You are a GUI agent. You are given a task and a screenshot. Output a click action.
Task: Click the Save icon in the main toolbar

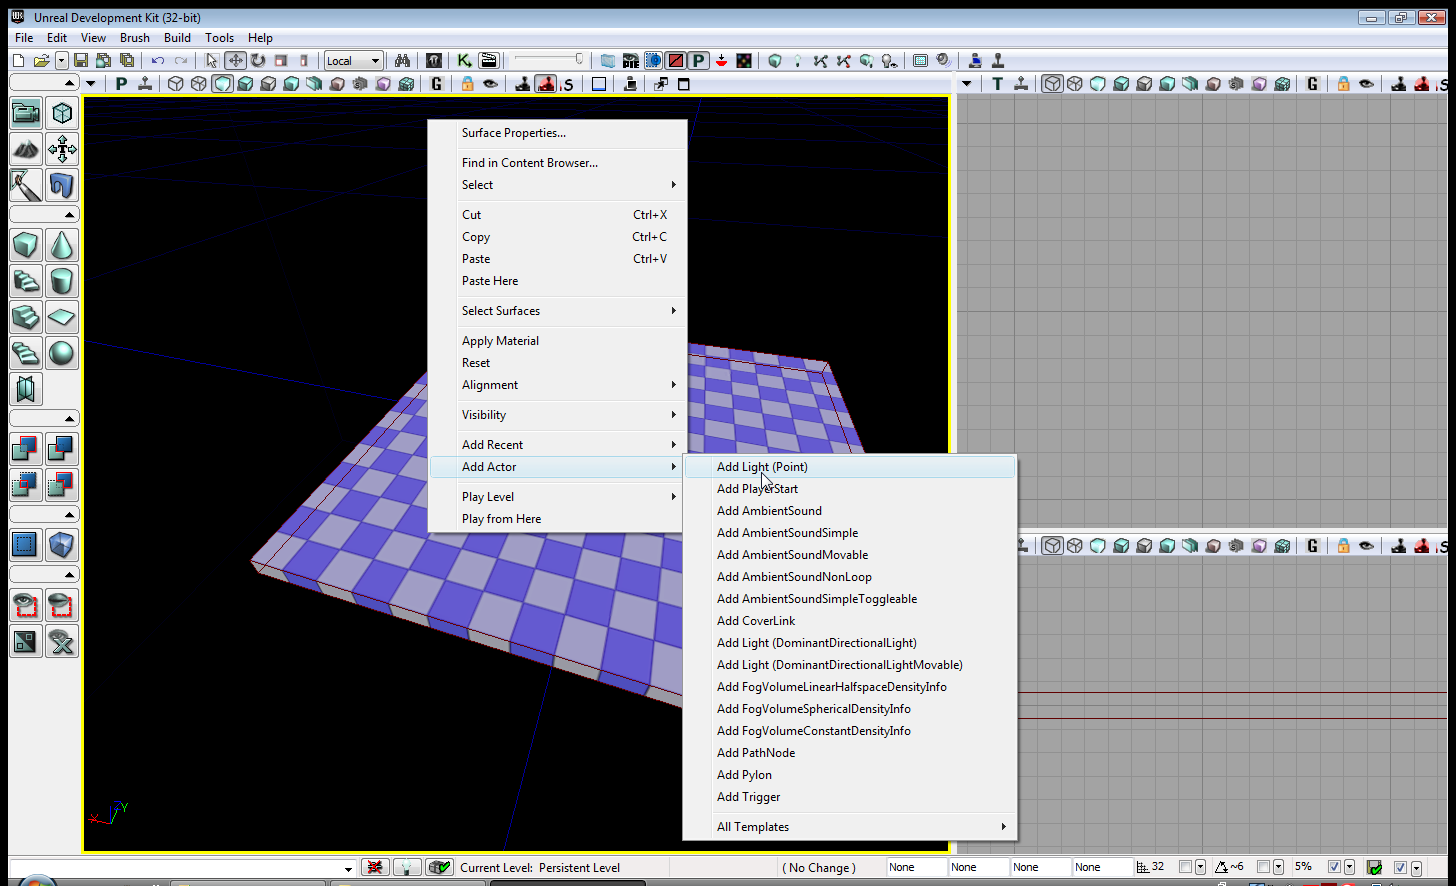click(x=81, y=61)
